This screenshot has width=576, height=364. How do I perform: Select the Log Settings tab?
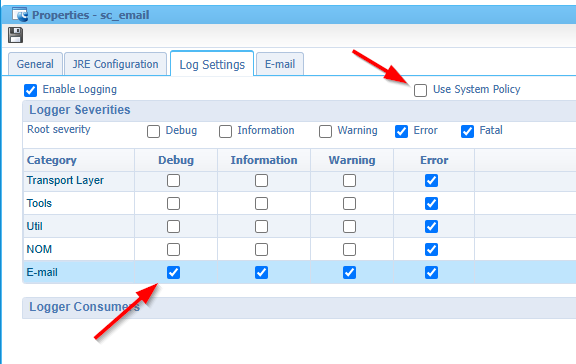212,65
